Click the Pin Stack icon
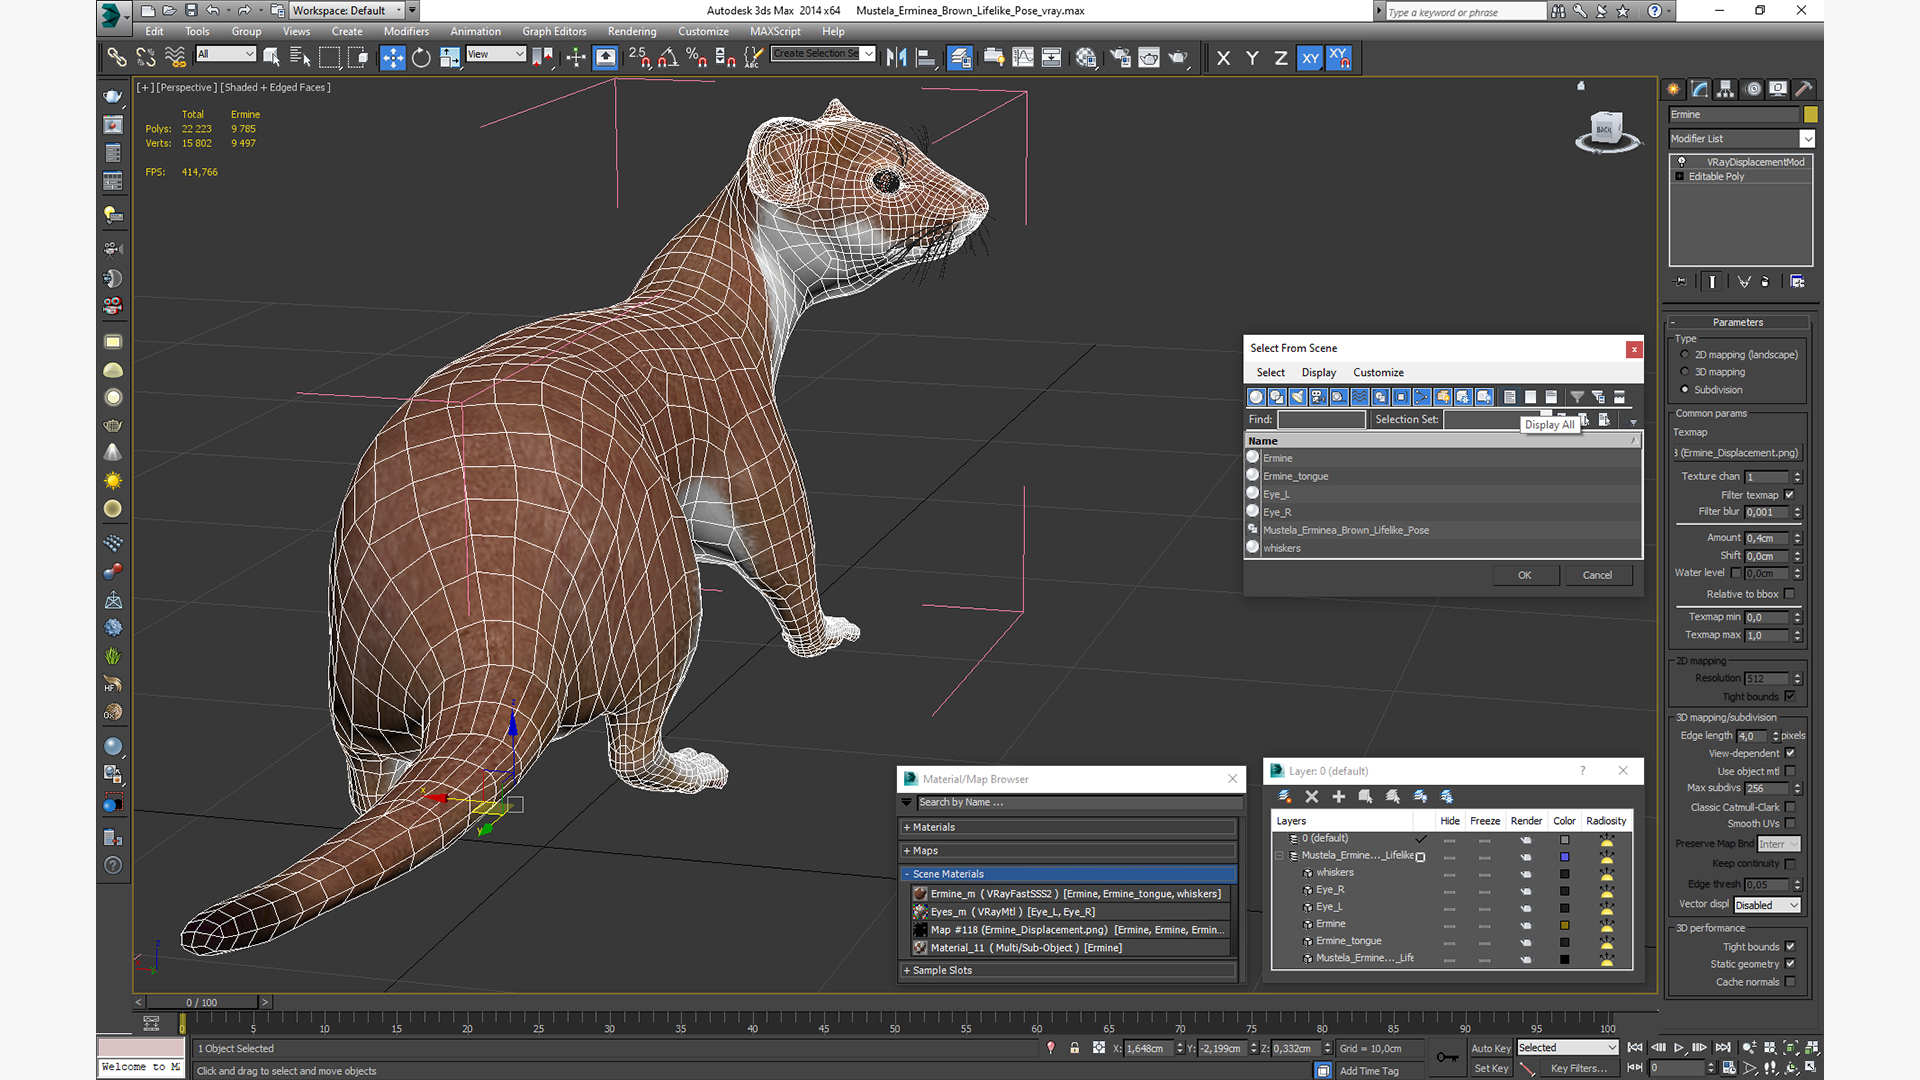Image resolution: width=1920 pixels, height=1080 pixels. [1680, 282]
